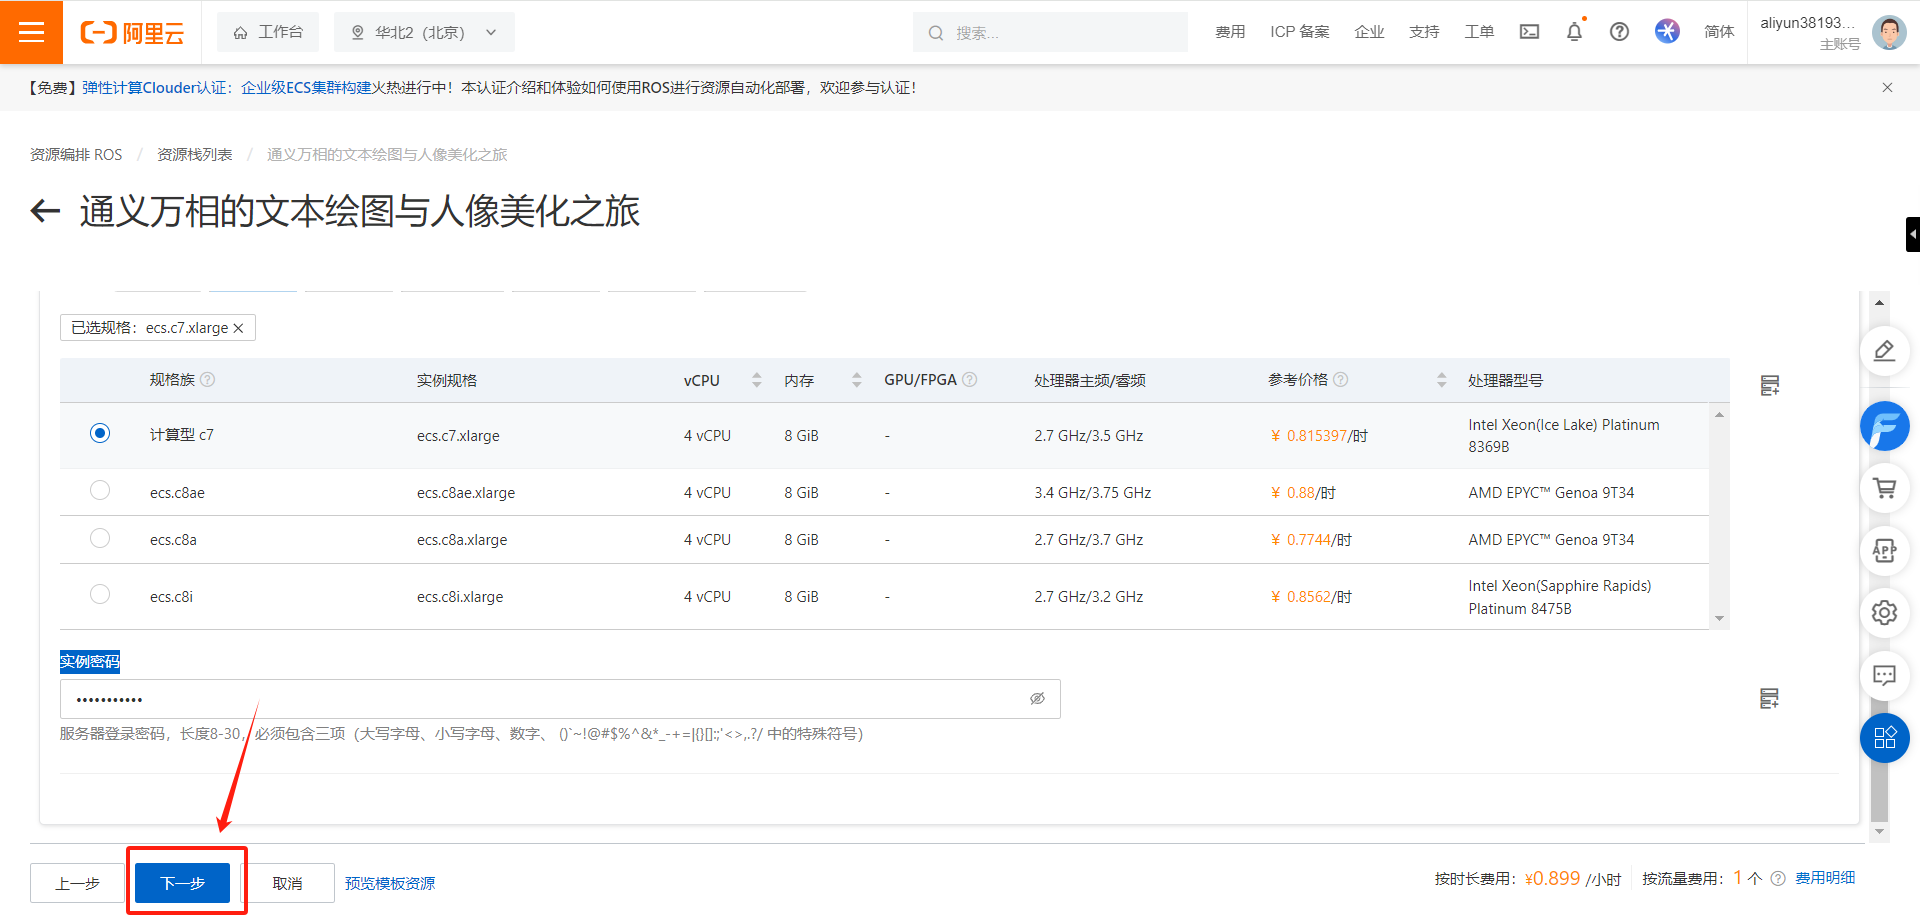
Task: Select the ecs.c8ae radio button
Action: coord(100,490)
